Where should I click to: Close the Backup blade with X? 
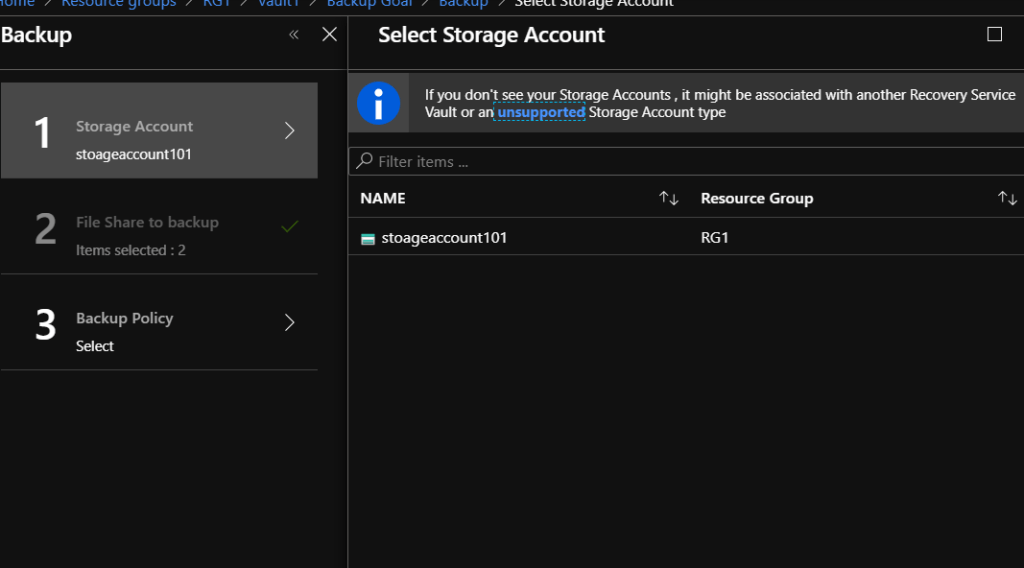click(329, 35)
